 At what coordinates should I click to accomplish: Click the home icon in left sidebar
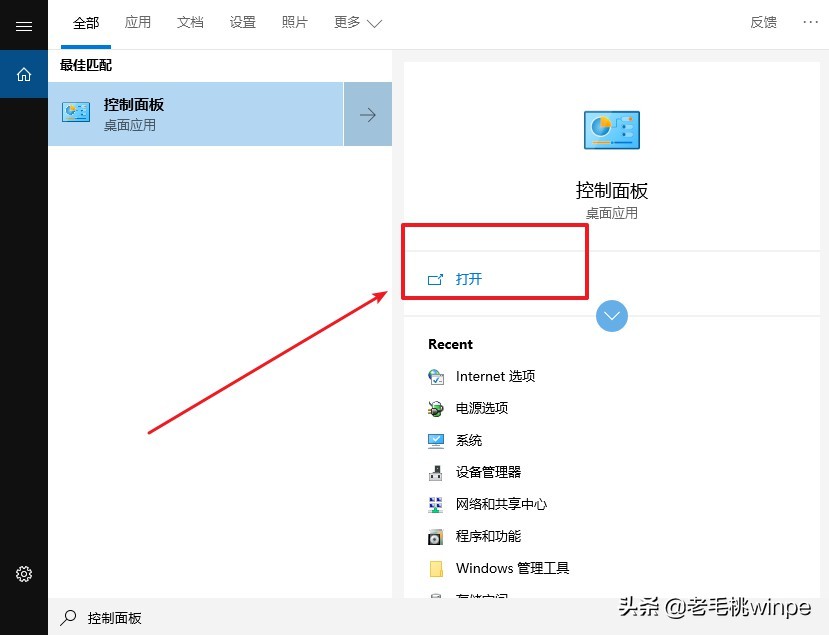click(24, 74)
